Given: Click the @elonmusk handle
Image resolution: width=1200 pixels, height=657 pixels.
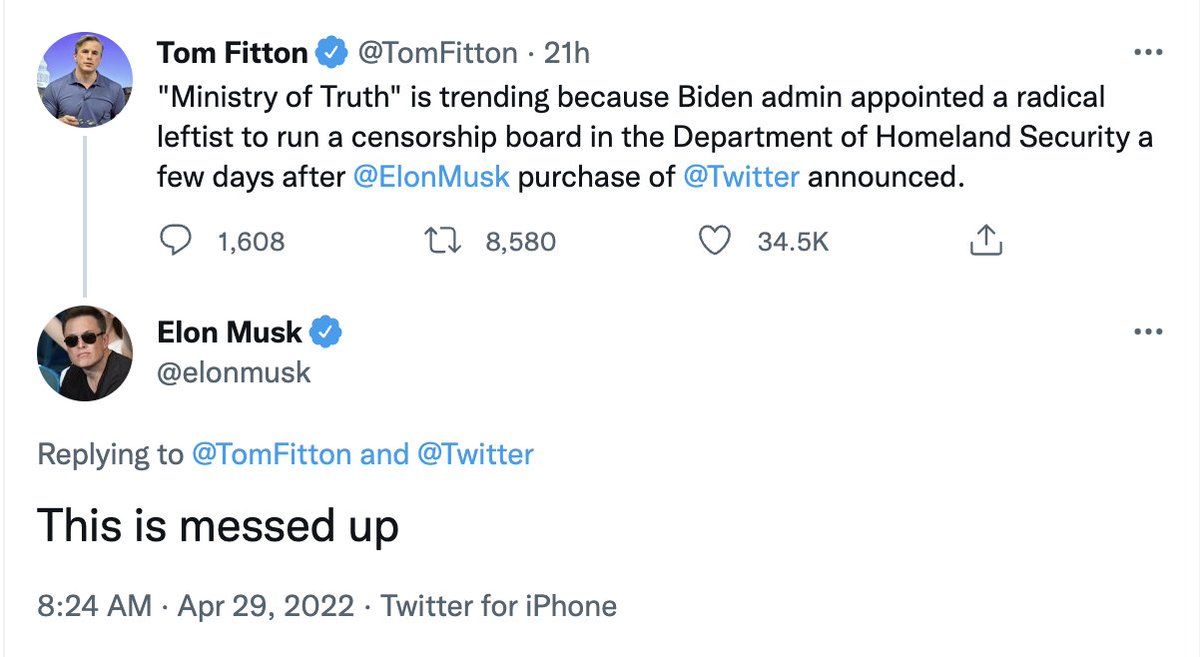Looking at the screenshot, I should pos(234,373).
